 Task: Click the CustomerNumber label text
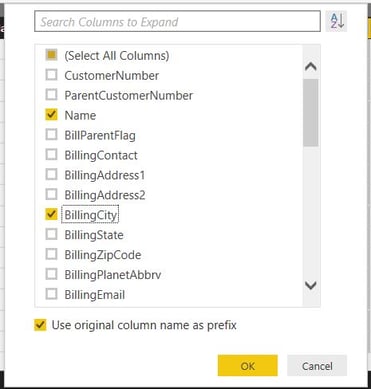point(112,76)
